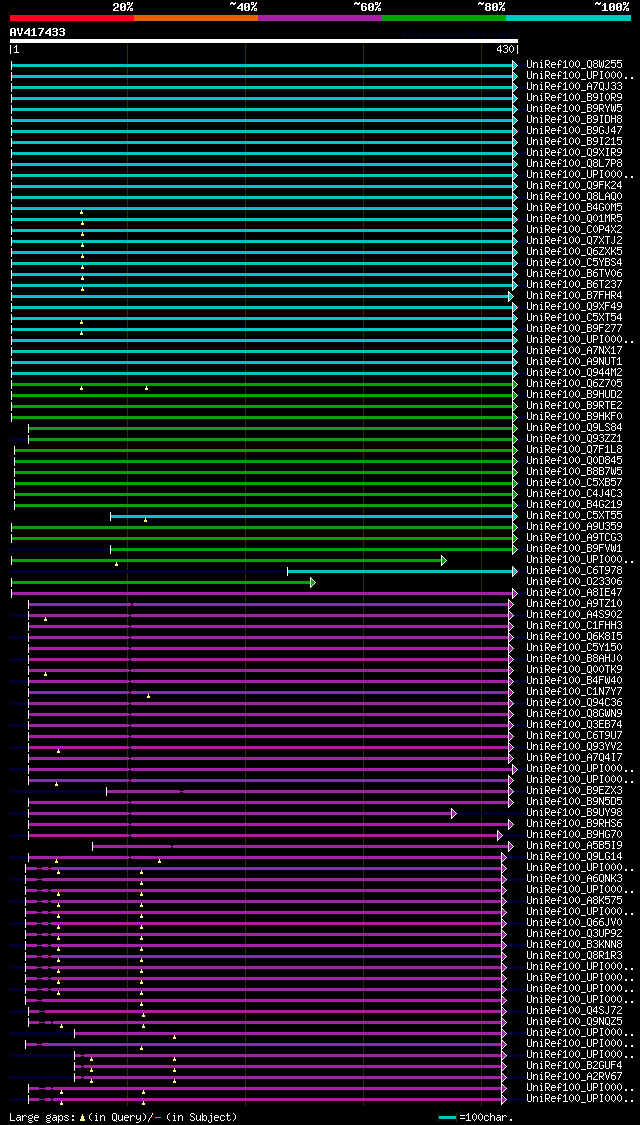Open the UniRef100_B9GJ47 hit
This screenshot has height=1125, width=640.
pos(574,131)
